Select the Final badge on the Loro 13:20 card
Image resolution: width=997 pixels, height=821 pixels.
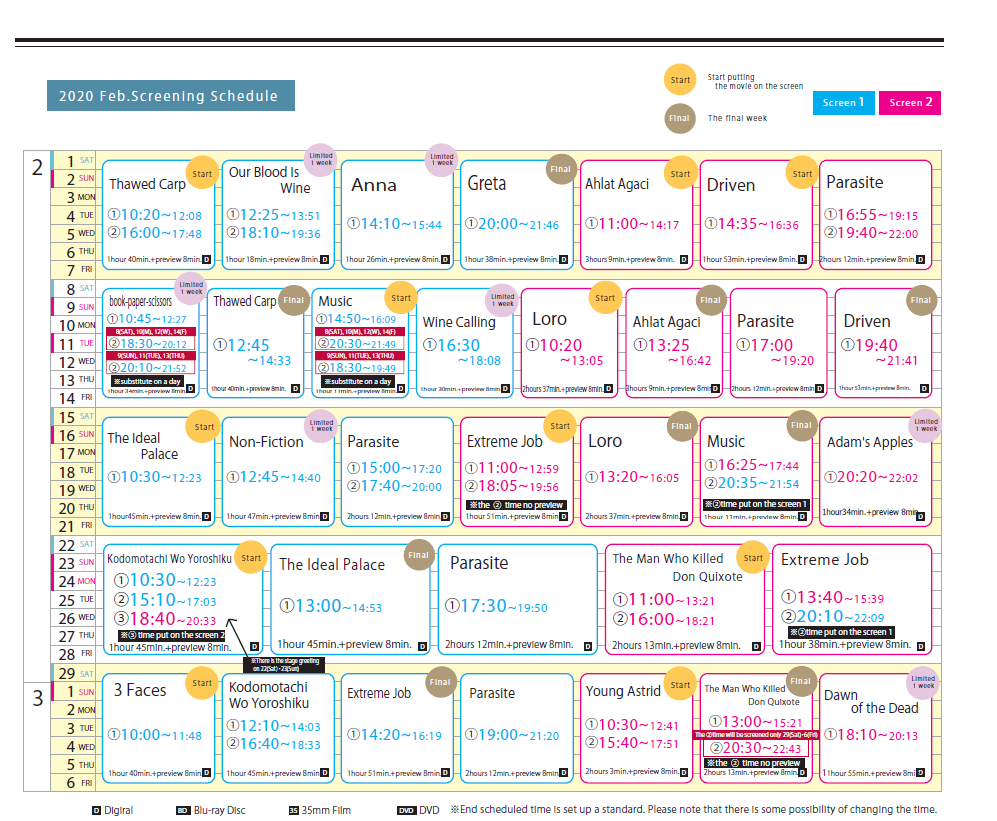[681, 426]
